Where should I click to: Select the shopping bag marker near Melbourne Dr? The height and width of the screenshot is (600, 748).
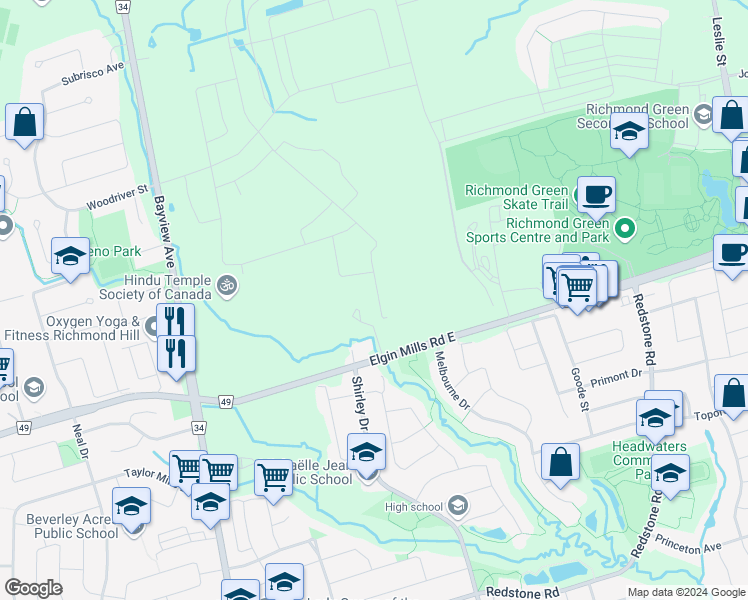coord(561,463)
